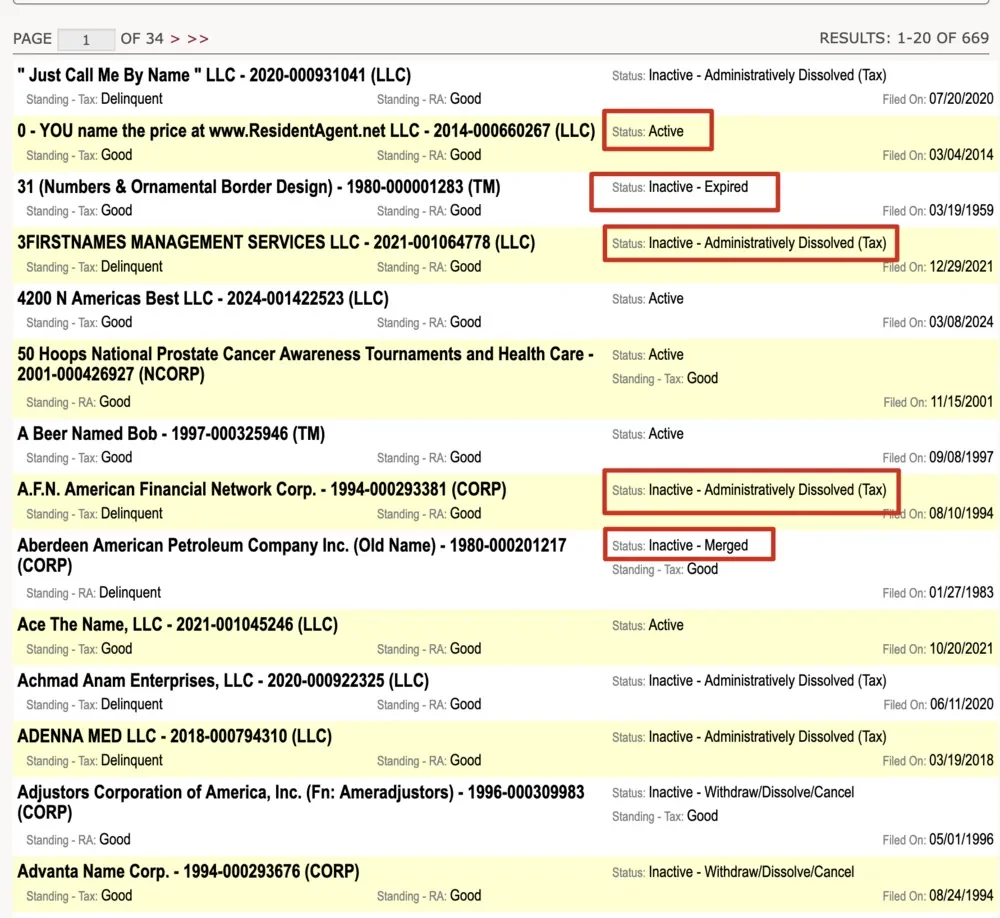Click the page number input field

[86, 40]
